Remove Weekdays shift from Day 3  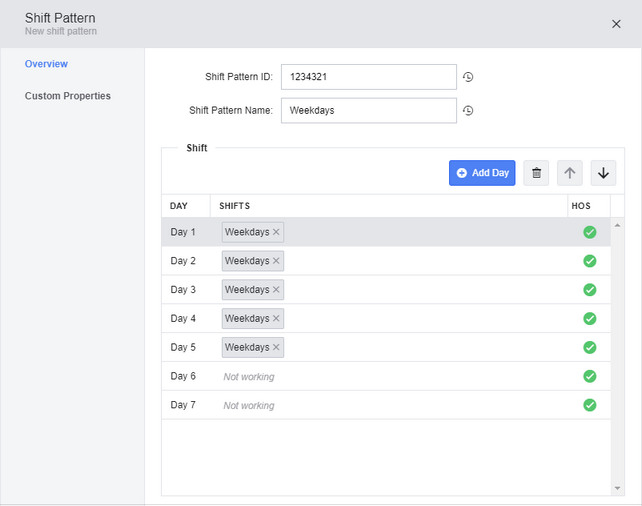pos(277,290)
